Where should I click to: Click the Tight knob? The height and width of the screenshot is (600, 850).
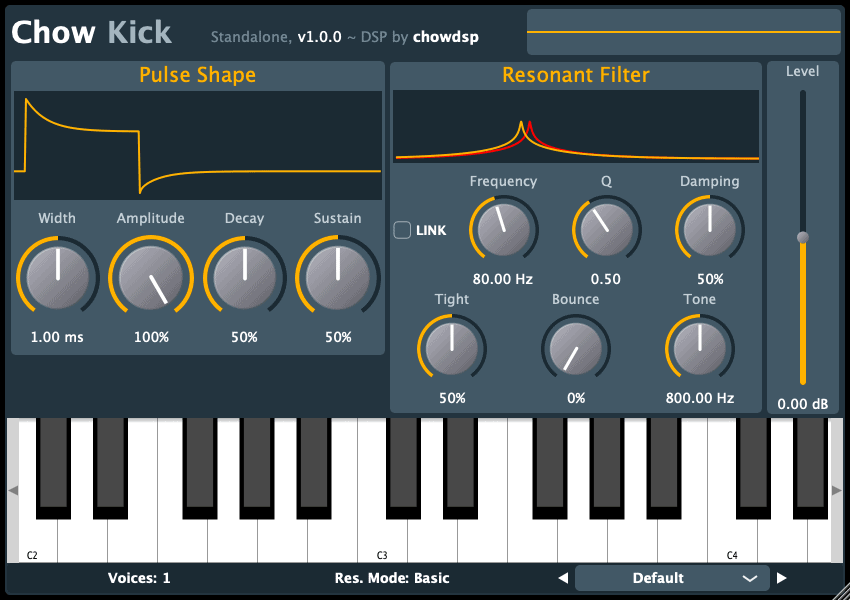tap(451, 348)
